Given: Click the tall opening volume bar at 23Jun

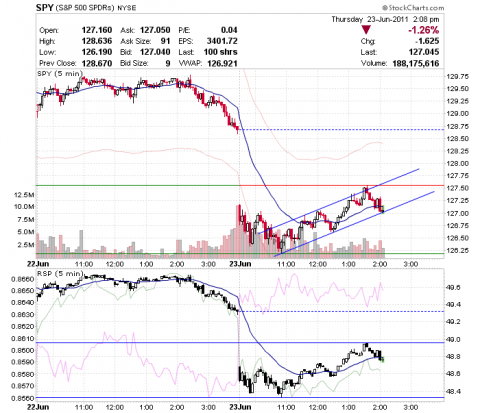Looking at the screenshot, I should tap(238, 232).
